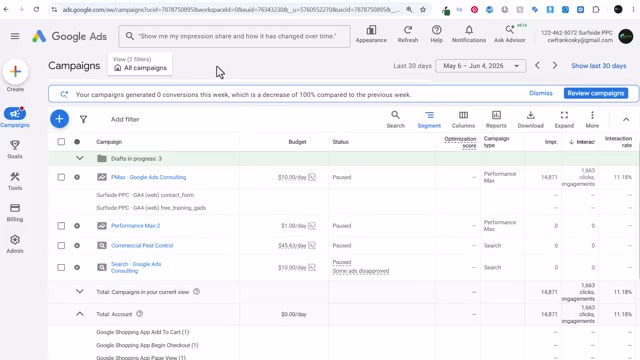This screenshot has height=360, width=640.
Task: Collapse the table toolbar chevron
Action: point(626,120)
